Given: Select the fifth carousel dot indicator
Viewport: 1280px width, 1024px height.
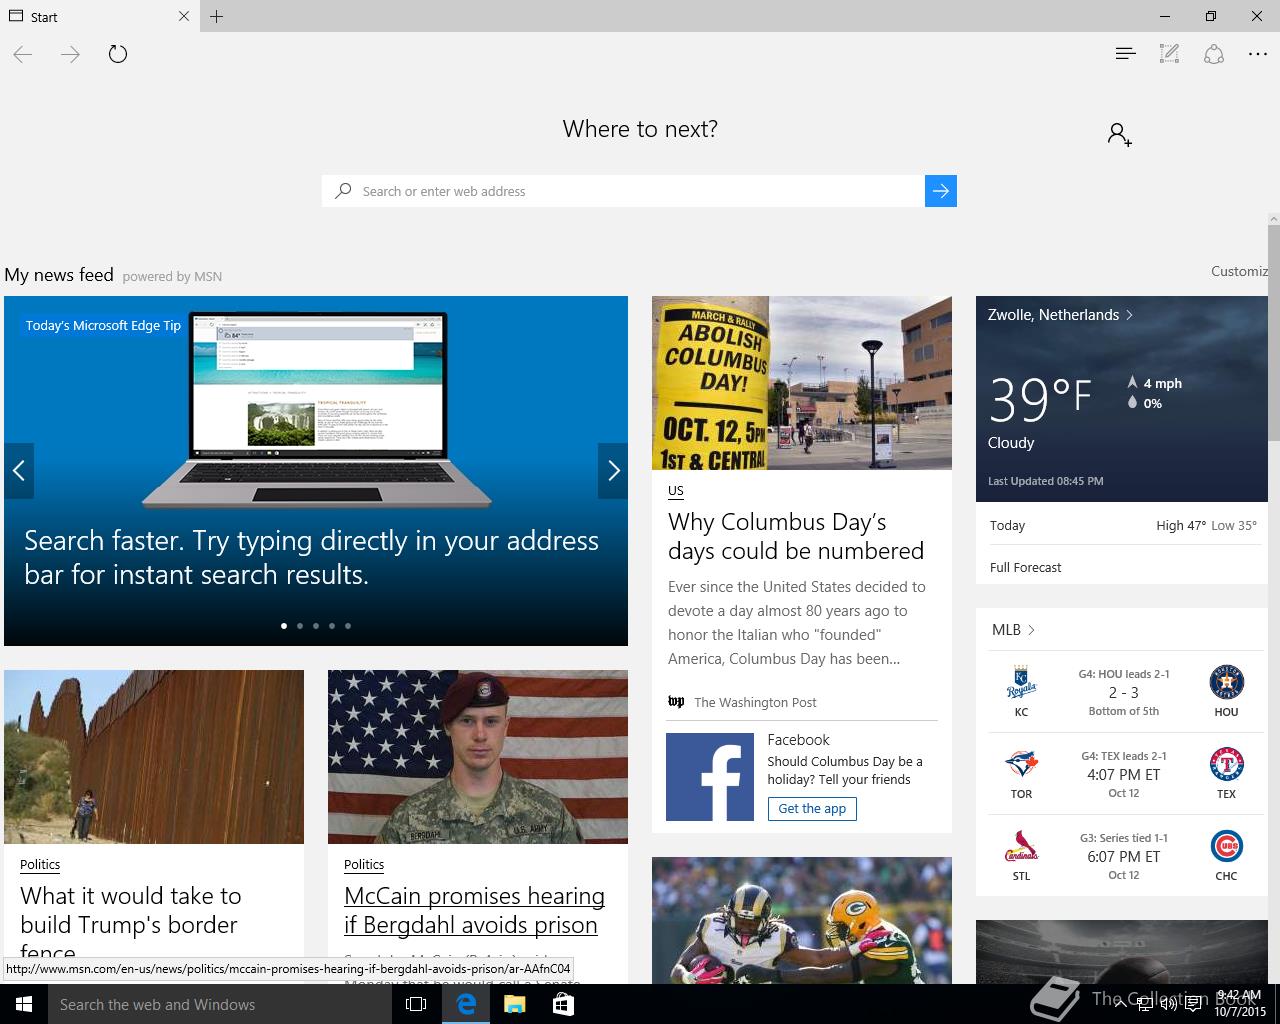Looking at the screenshot, I should [x=348, y=626].
